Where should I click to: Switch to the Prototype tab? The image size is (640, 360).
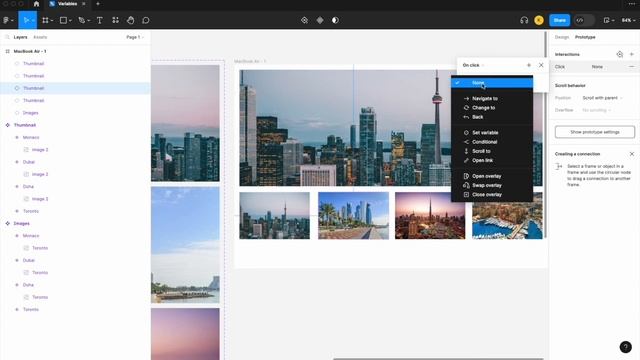(585, 37)
